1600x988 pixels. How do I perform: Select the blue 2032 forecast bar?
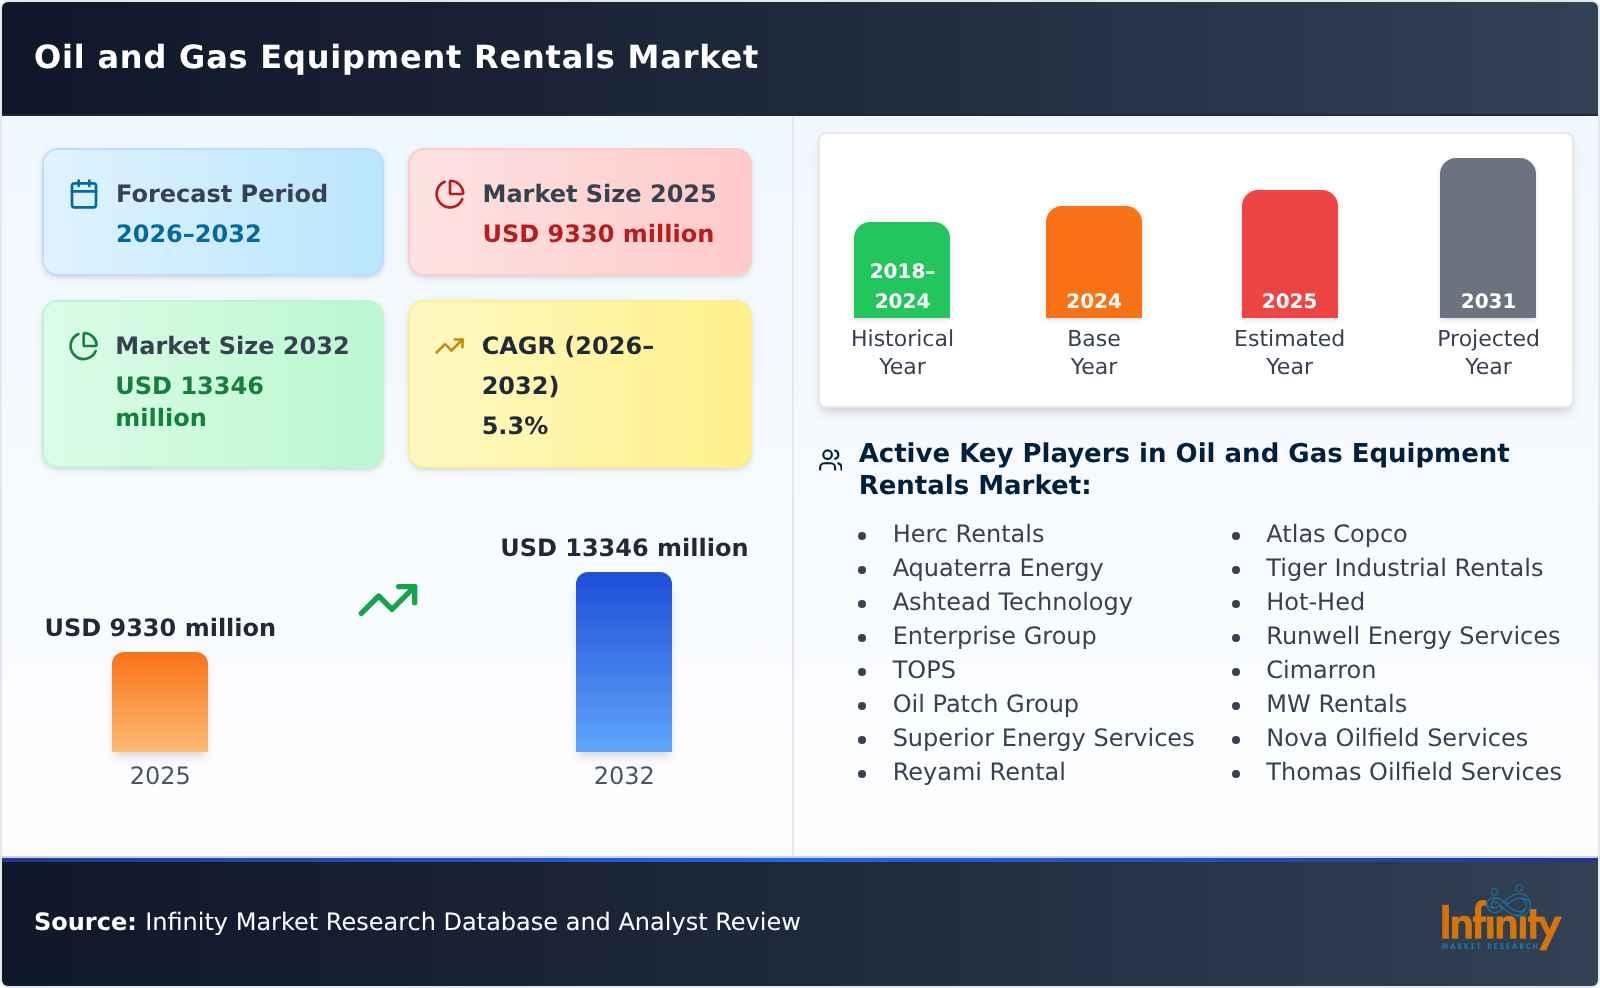(623, 660)
